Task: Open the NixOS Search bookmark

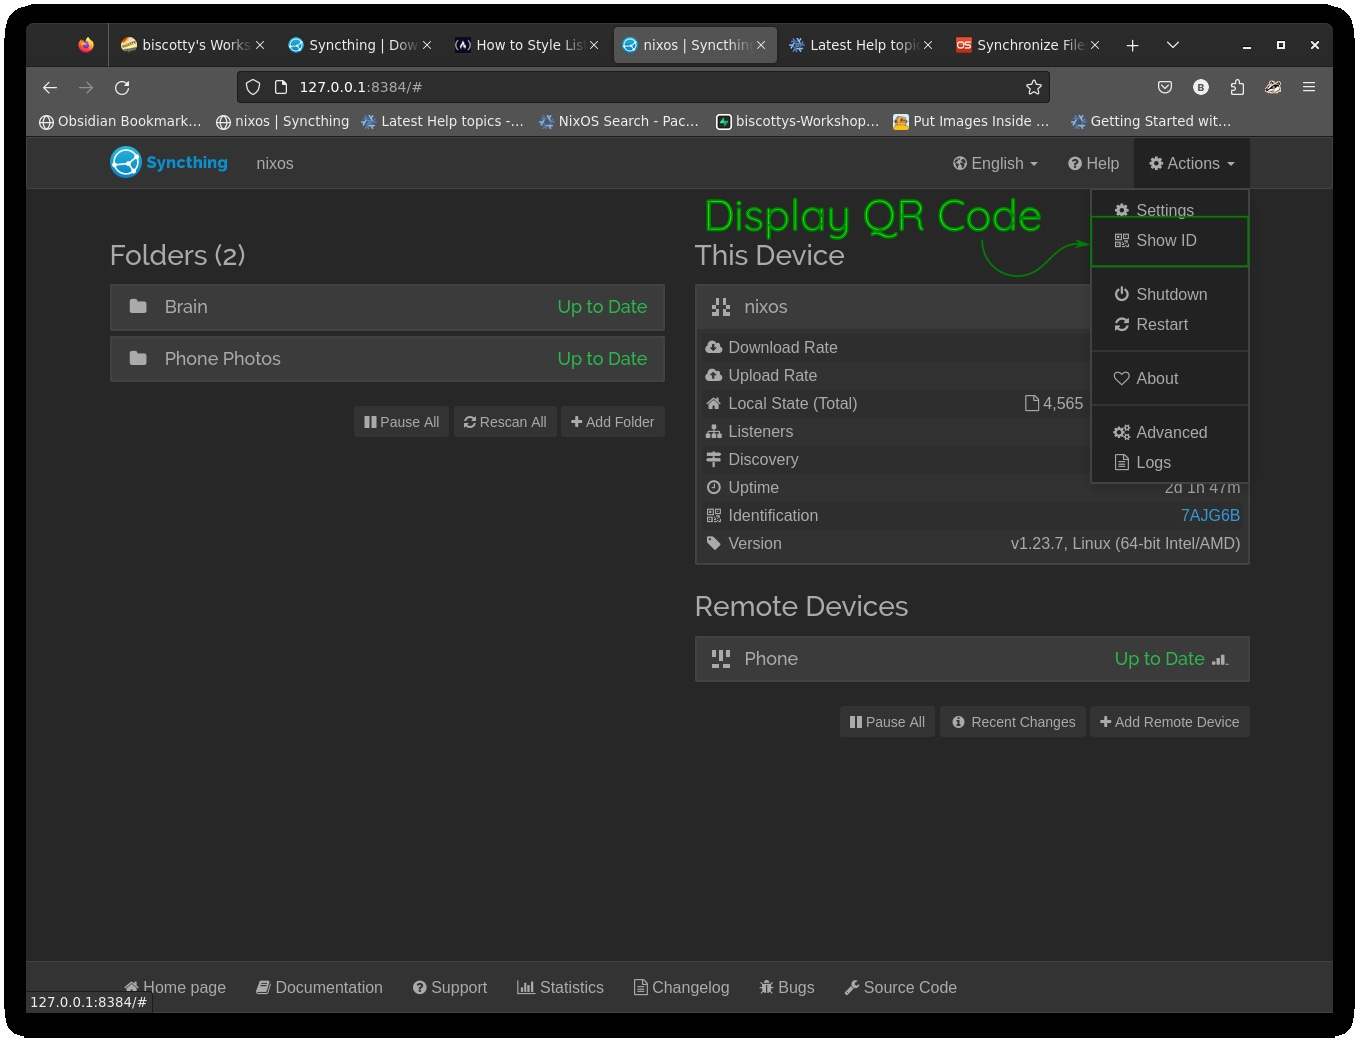Action: click(x=619, y=121)
